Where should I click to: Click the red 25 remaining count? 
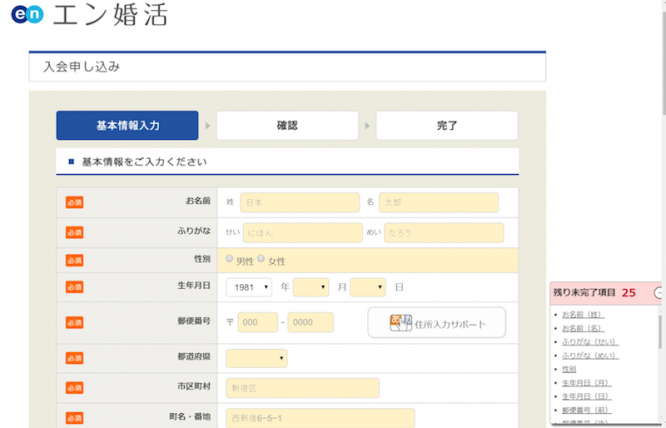(x=629, y=293)
